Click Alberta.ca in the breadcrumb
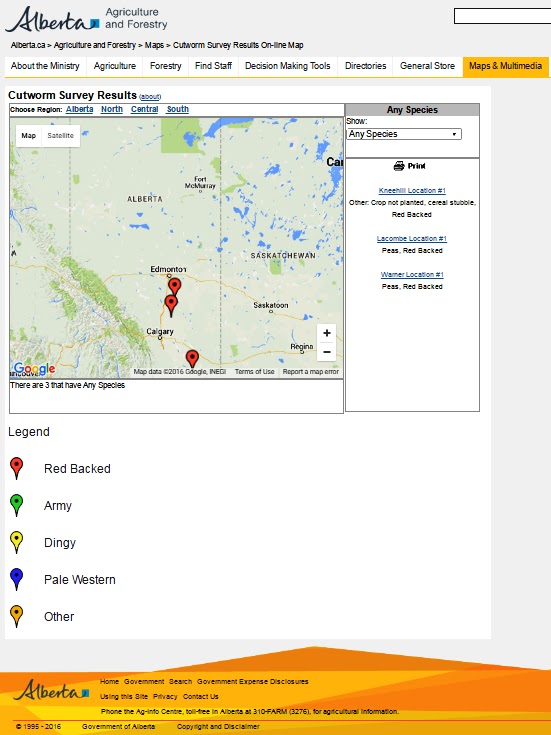Screen dimensions: 551x735 point(28,45)
